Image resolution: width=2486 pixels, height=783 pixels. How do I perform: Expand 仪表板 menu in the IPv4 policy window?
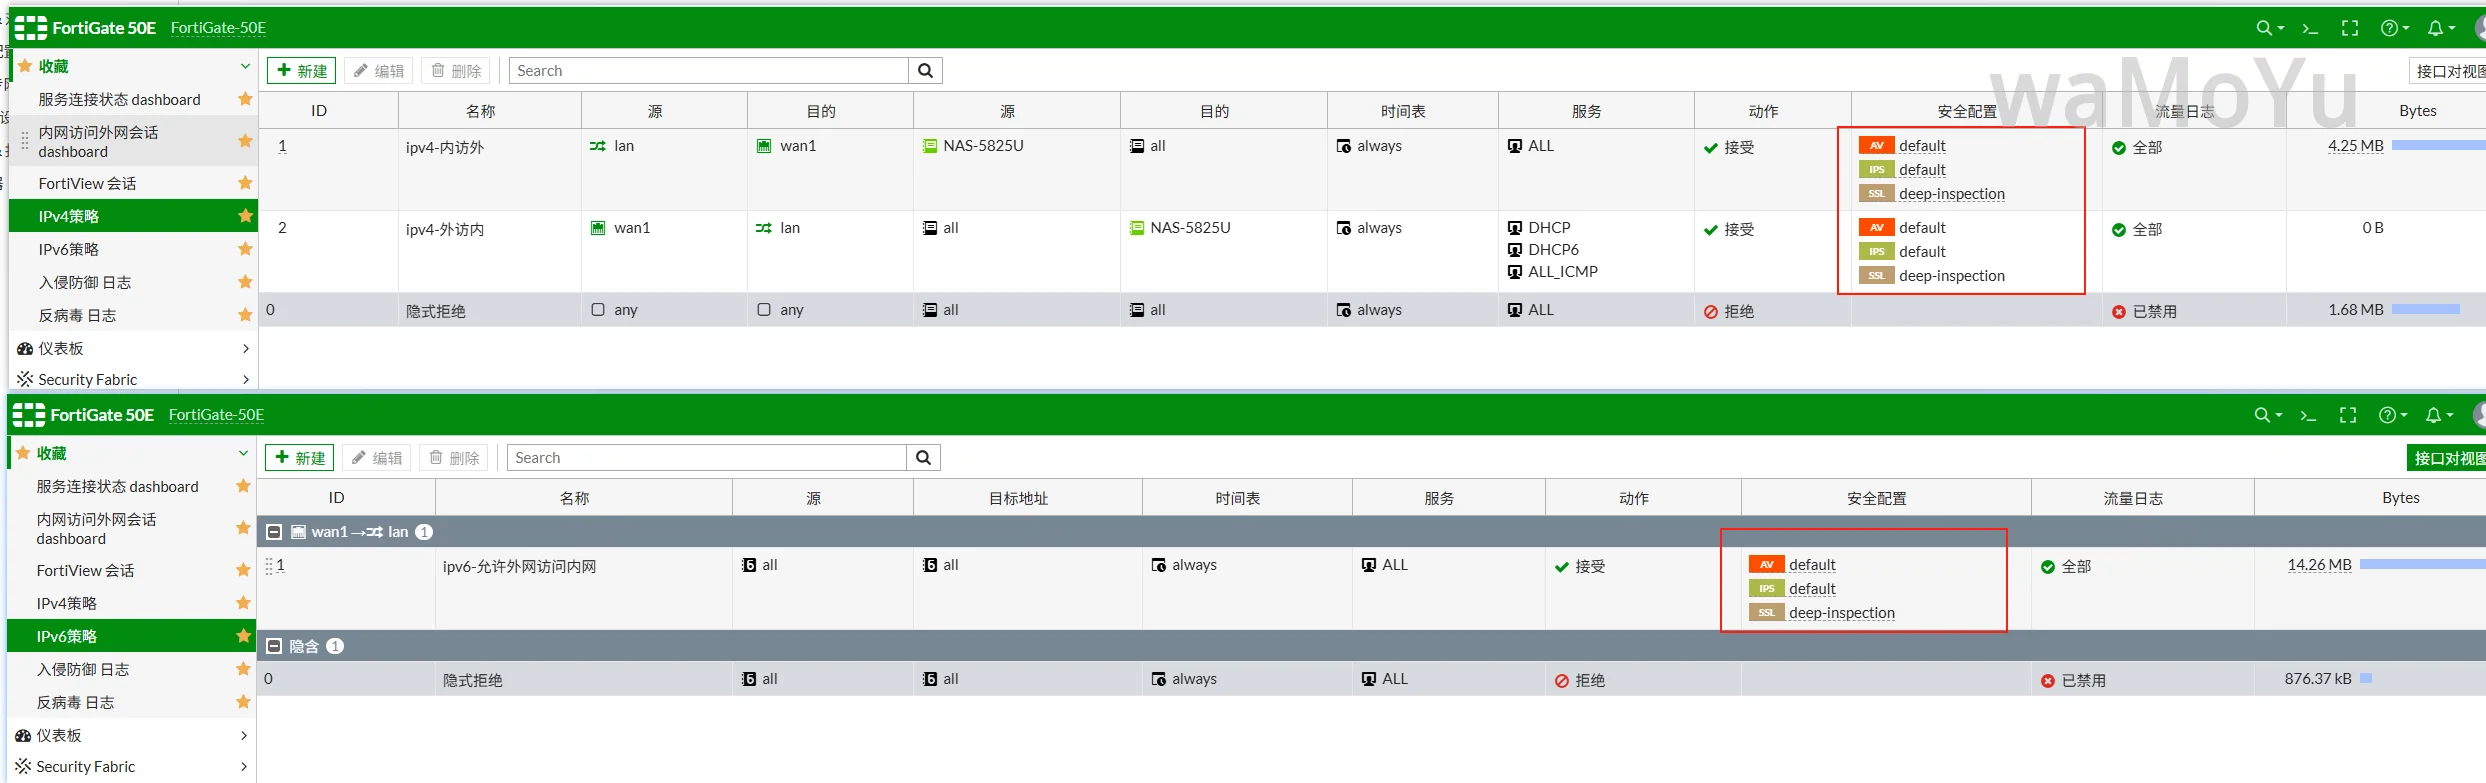[246, 348]
